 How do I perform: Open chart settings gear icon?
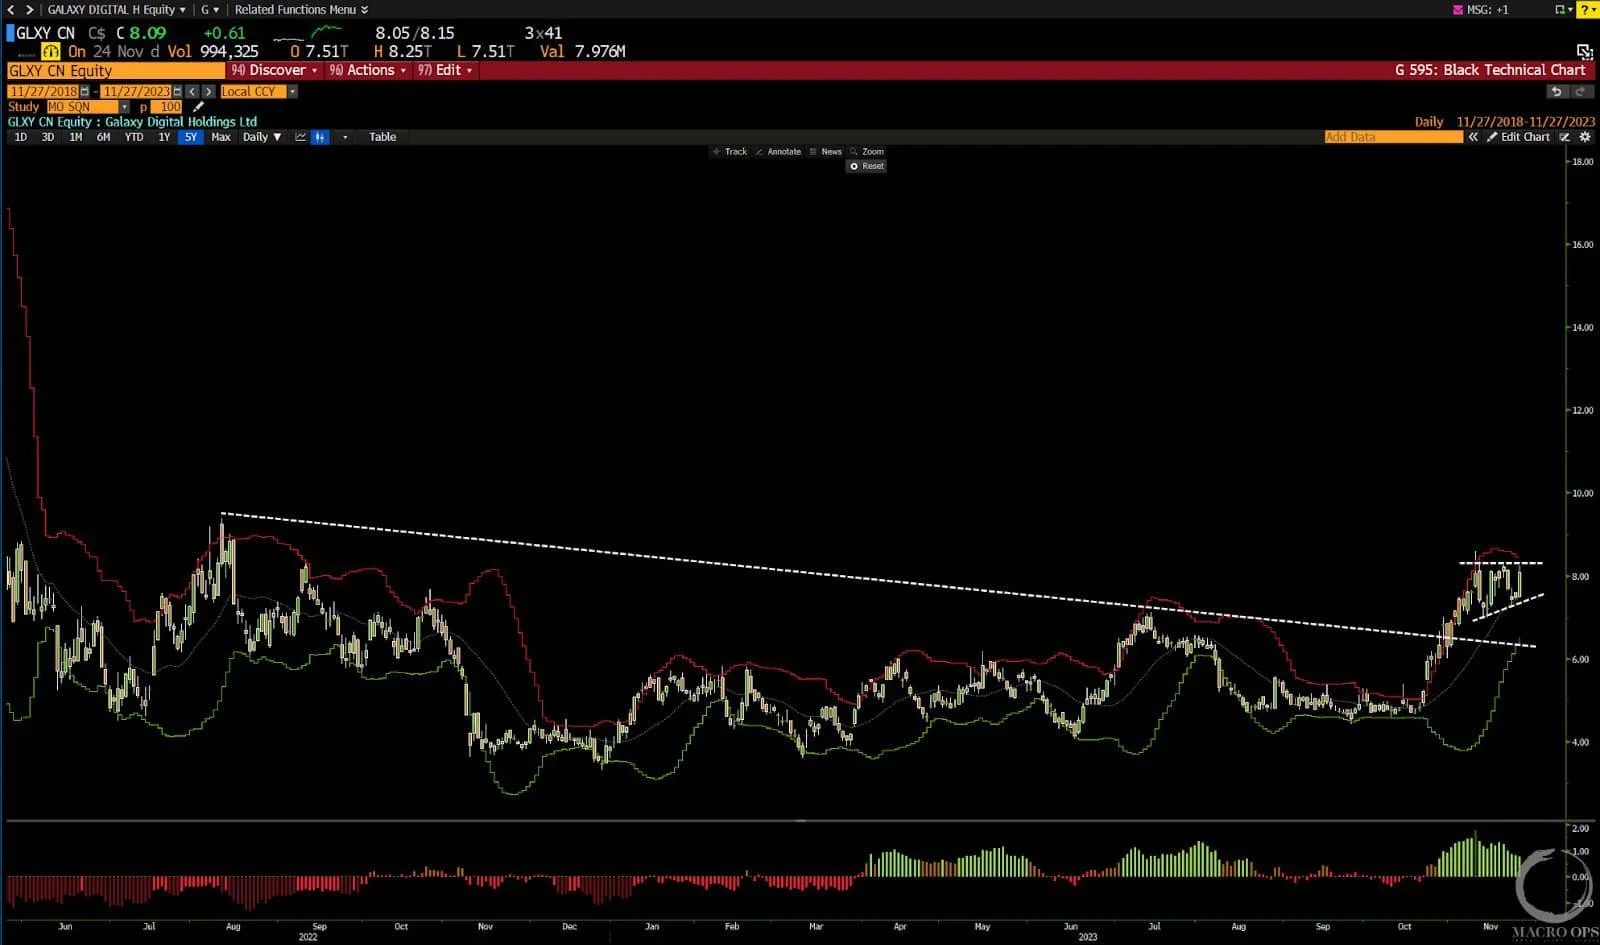click(1585, 137)
